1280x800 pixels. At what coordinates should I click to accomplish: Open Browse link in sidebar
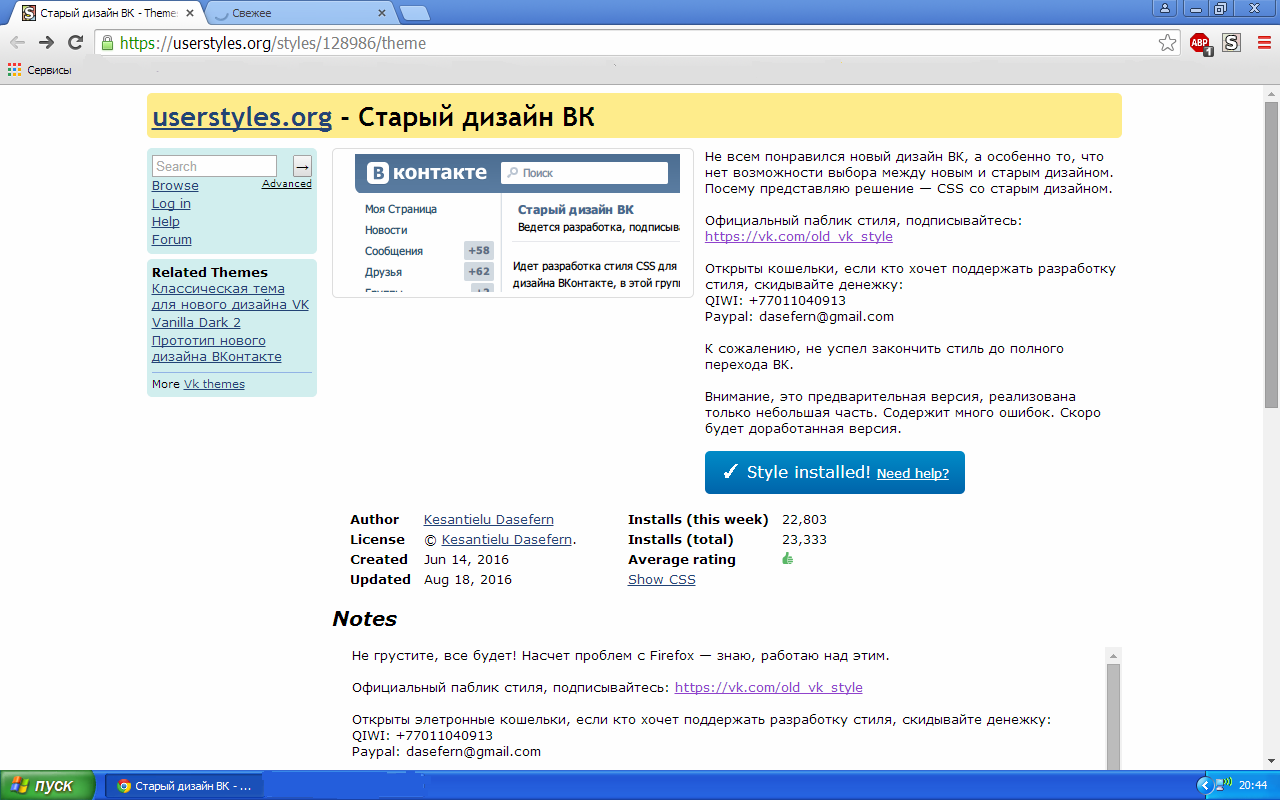[175, 186]
